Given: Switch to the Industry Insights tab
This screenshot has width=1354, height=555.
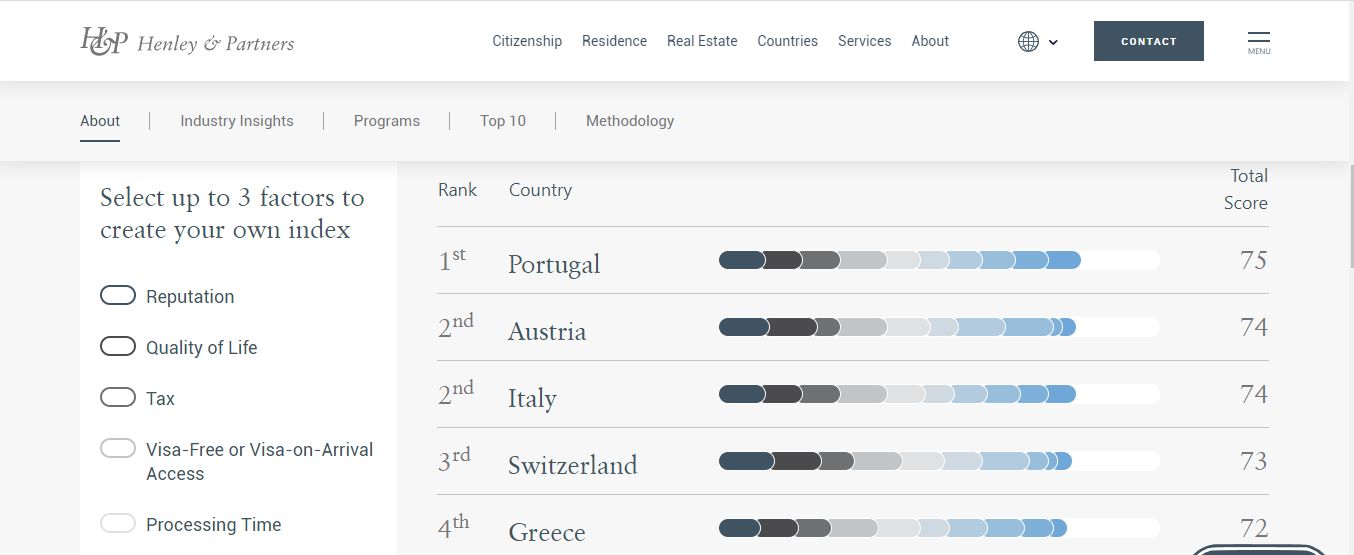Looking at the screenshot, I should (x=237, y=121).
